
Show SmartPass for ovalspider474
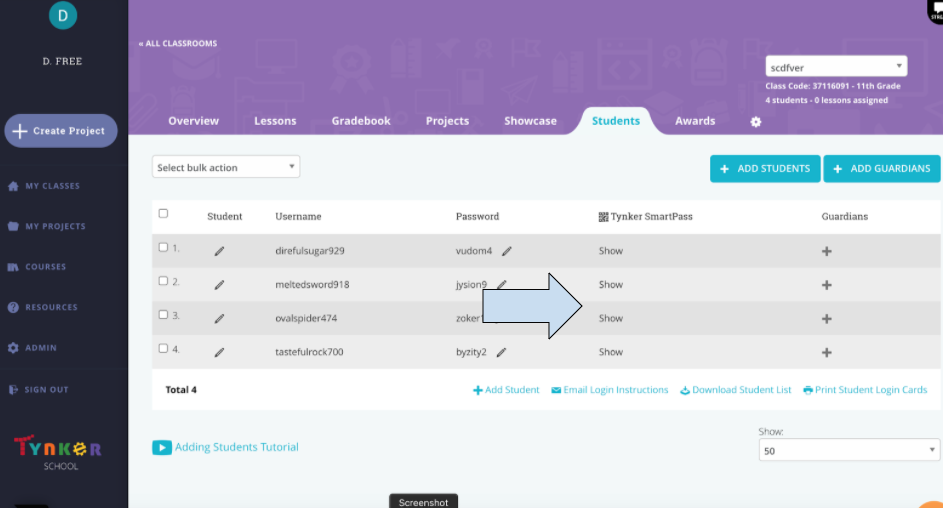pyautogui.click(x=611, y=319)
